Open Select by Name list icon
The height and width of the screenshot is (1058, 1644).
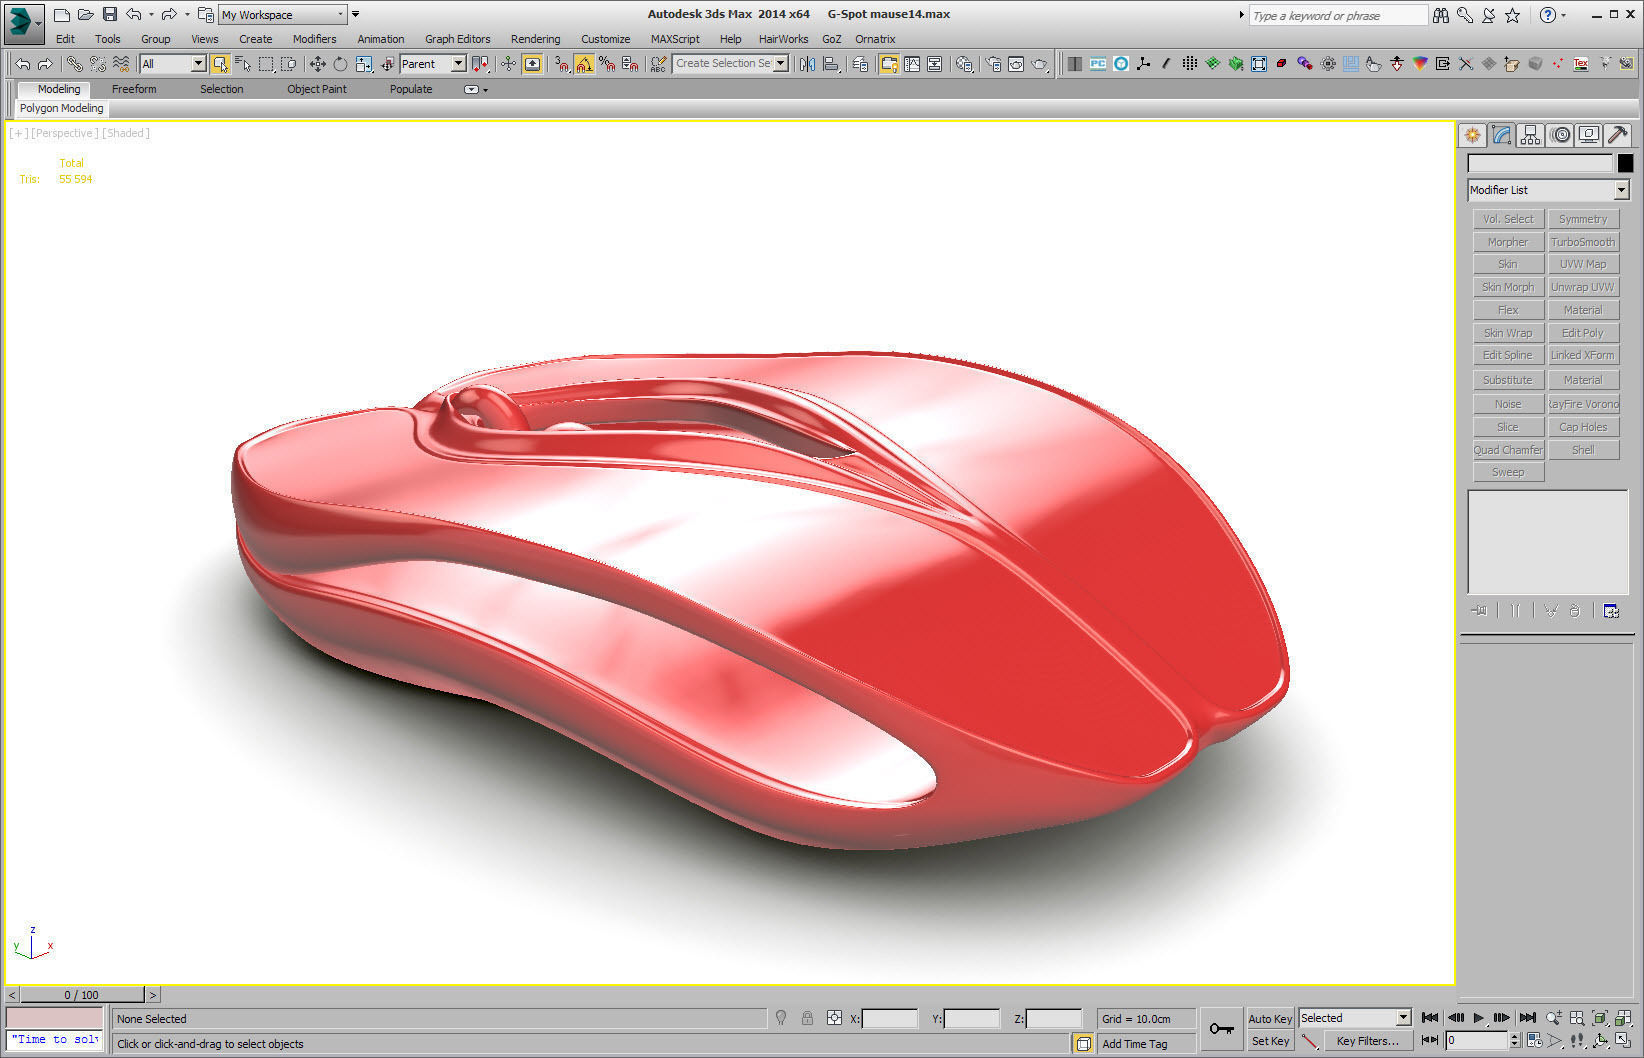coord(243,64)
